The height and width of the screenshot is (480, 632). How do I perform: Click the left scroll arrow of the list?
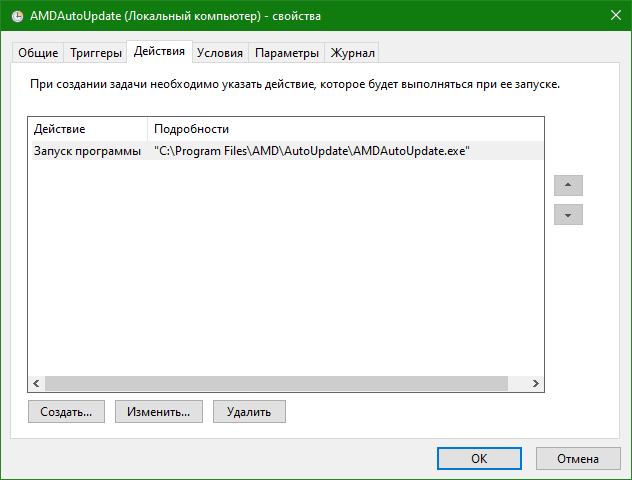coord(36,383)
